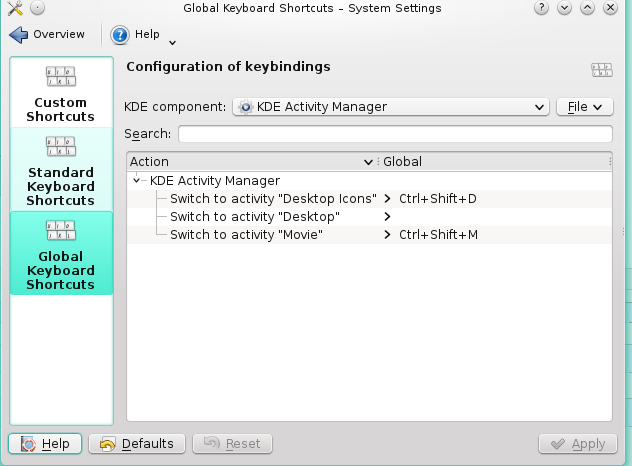Viewport: 632px width, 466px height.
Task: Open the Custom Shortcuts module
Action: coord(61,93)
